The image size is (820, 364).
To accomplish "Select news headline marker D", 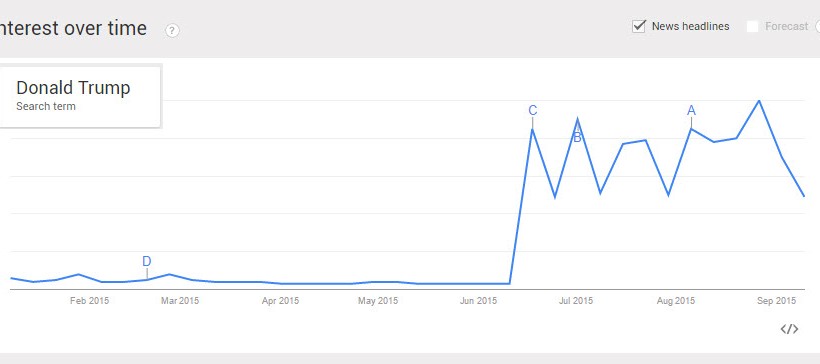I will (147, 261).
